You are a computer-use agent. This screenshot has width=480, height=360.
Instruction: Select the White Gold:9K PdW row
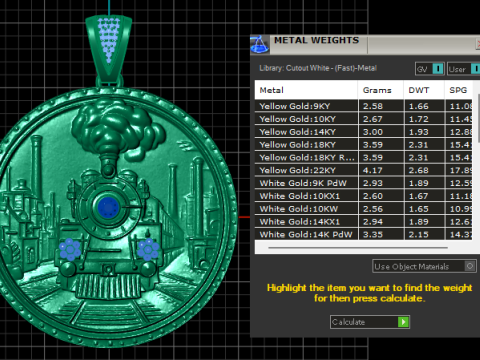[x=363, y=183]
